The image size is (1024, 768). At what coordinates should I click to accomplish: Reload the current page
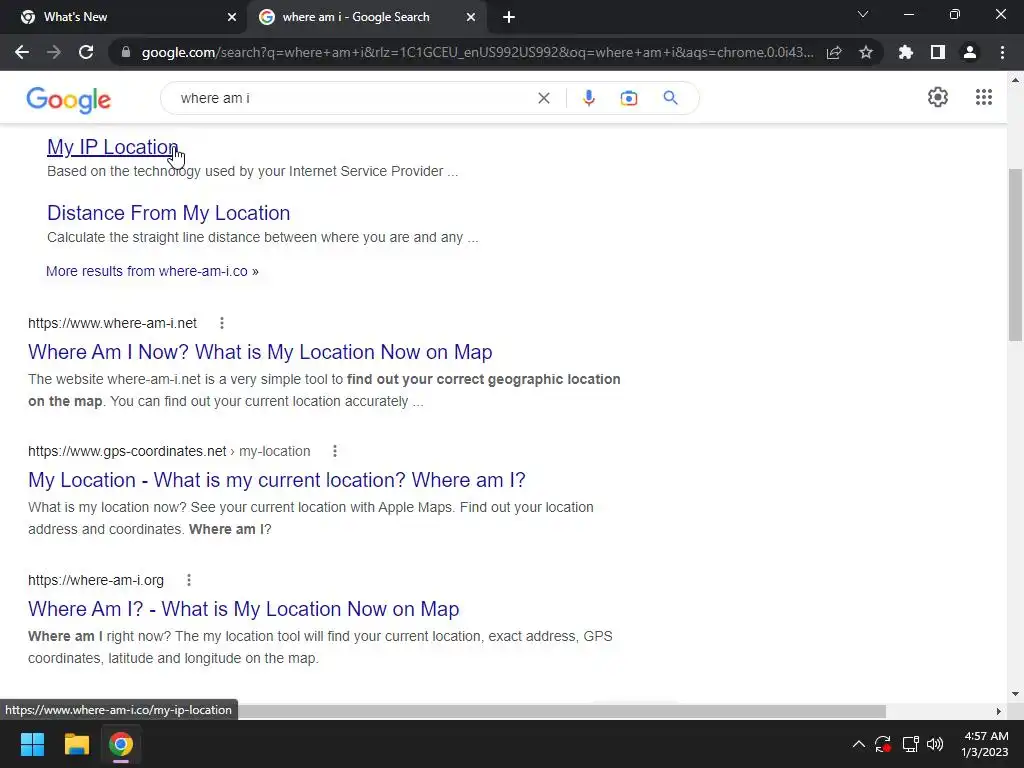click(x=86, y=52)
